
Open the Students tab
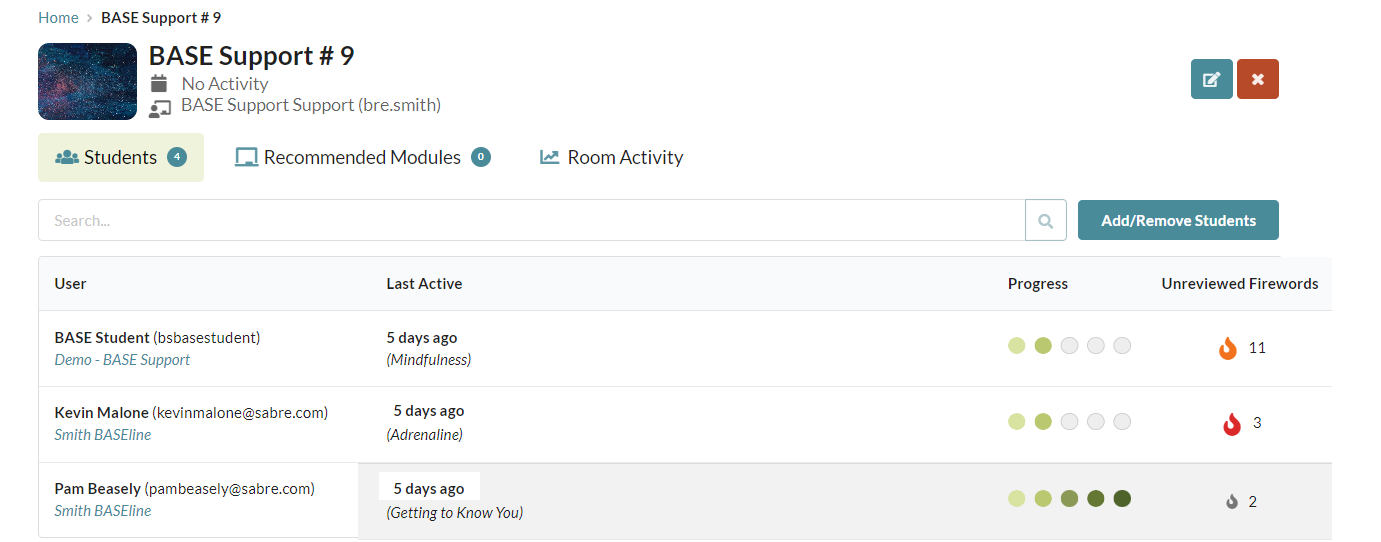click(x=121, y=157)
